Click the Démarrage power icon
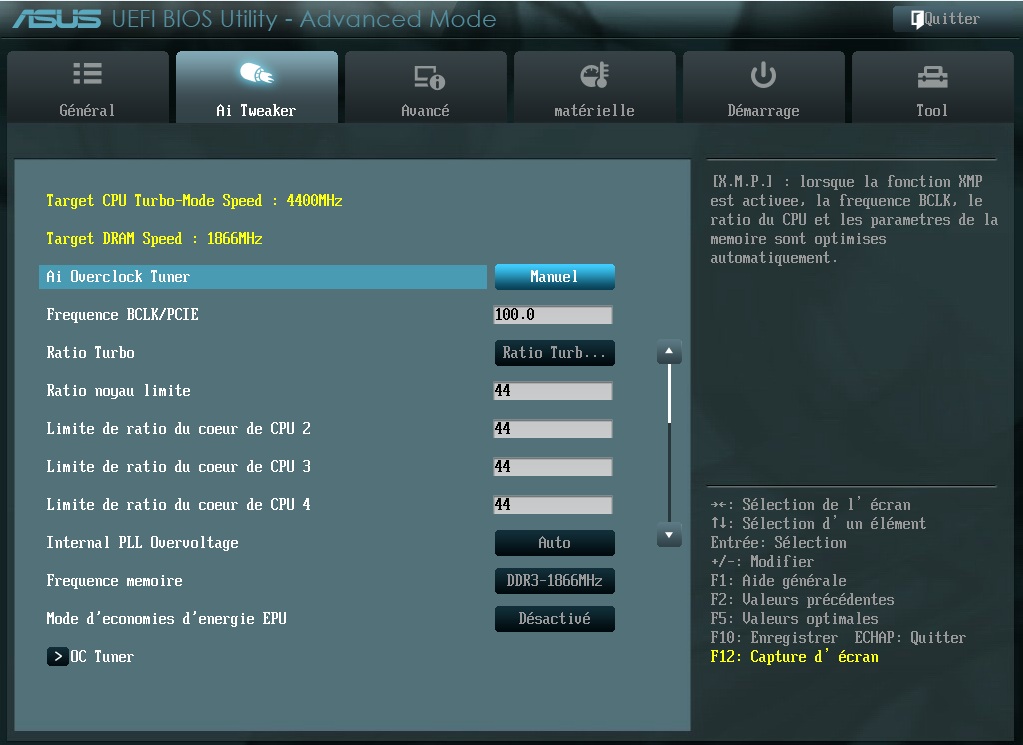Screen dimensions: 1023x745 point(763,75)
